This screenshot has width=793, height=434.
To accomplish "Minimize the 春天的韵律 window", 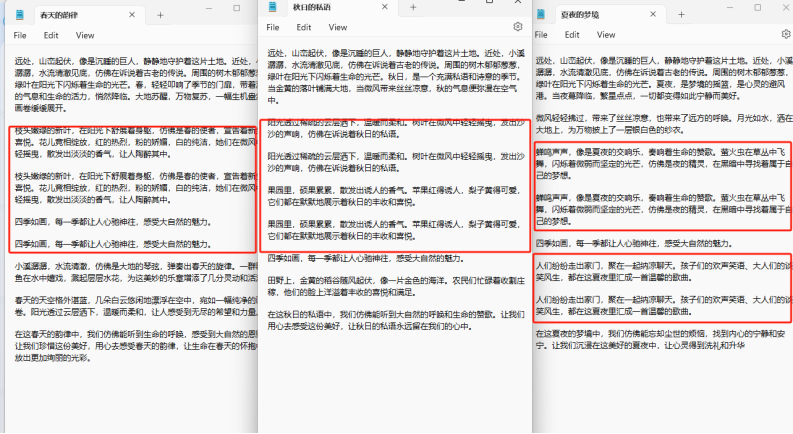I will [209, 9].
